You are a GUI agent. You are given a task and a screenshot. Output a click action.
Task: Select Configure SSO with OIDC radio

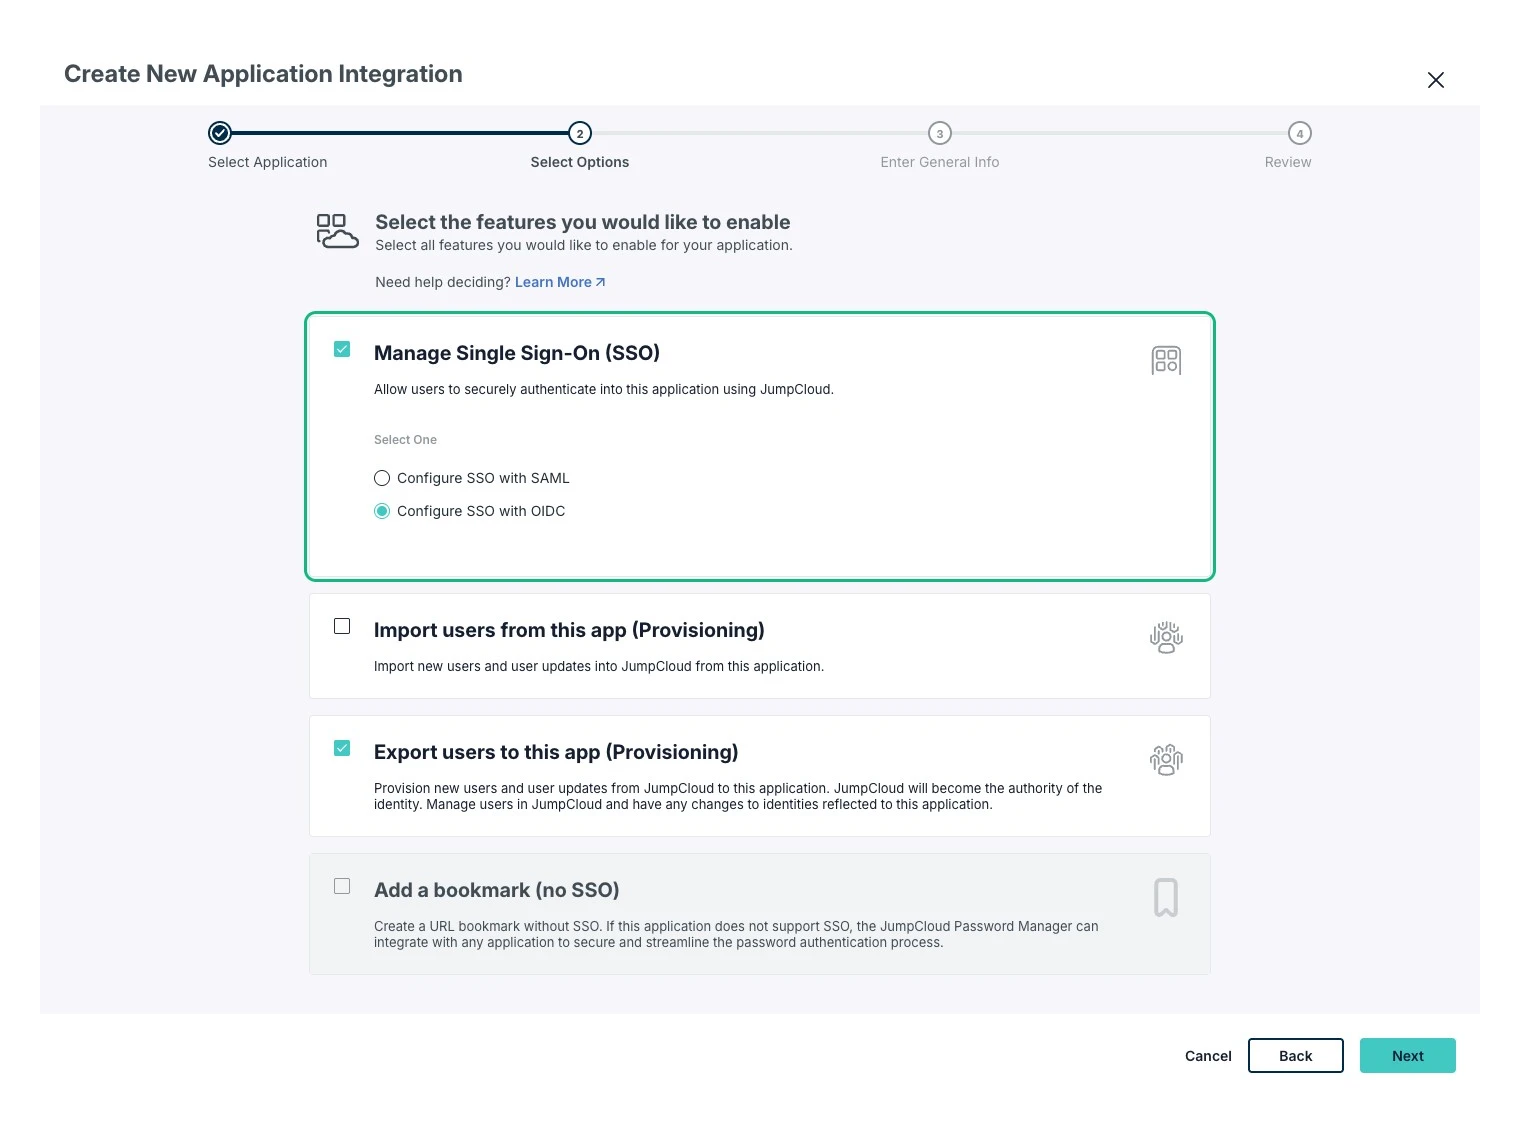coord(382,511)
